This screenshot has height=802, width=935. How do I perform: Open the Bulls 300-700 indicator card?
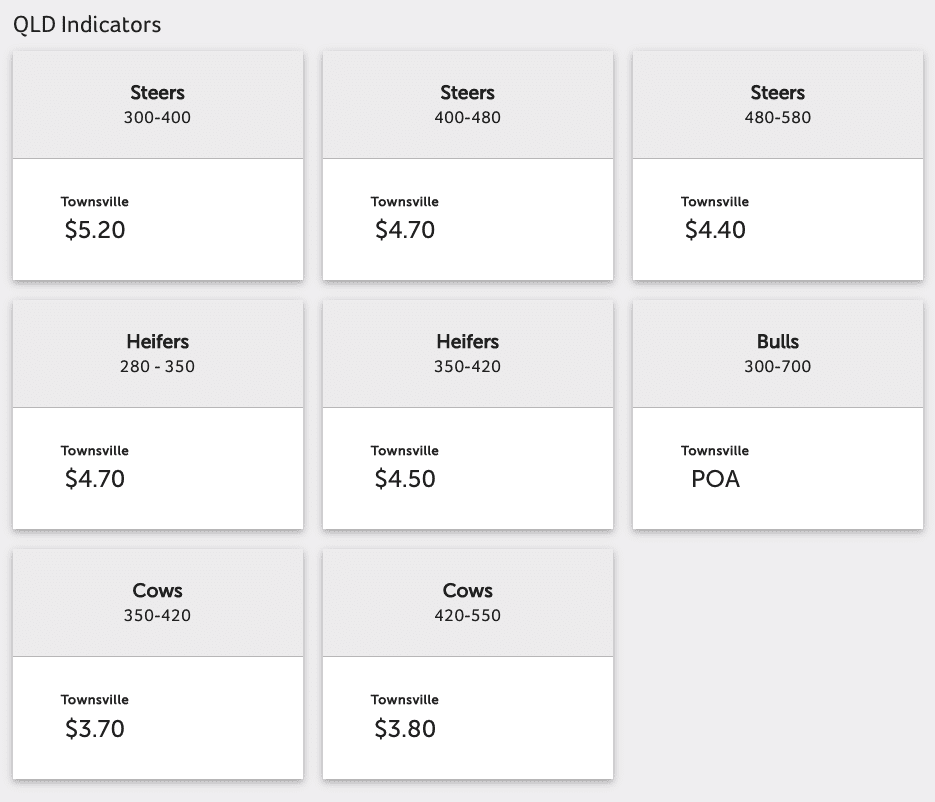point(778,414)
